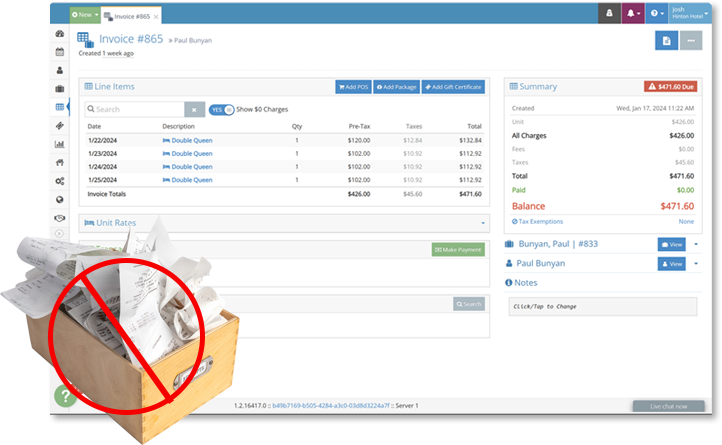
Task: Click View button for reservation #833
Action: tap(671, 245)
